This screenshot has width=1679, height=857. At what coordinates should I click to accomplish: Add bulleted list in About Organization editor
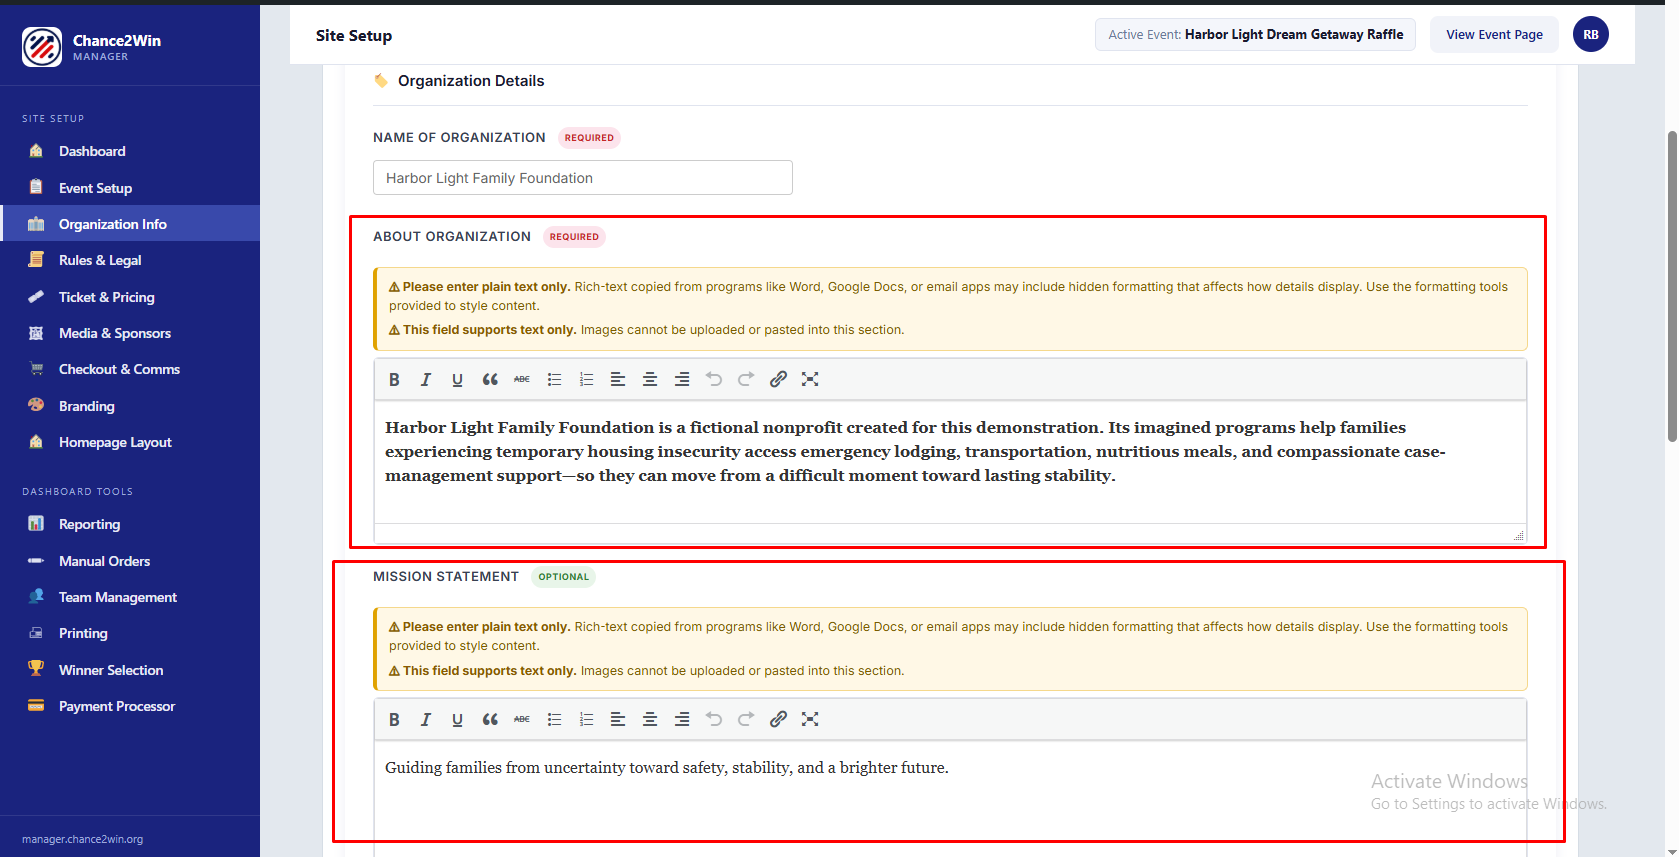(x=554, y=379)
